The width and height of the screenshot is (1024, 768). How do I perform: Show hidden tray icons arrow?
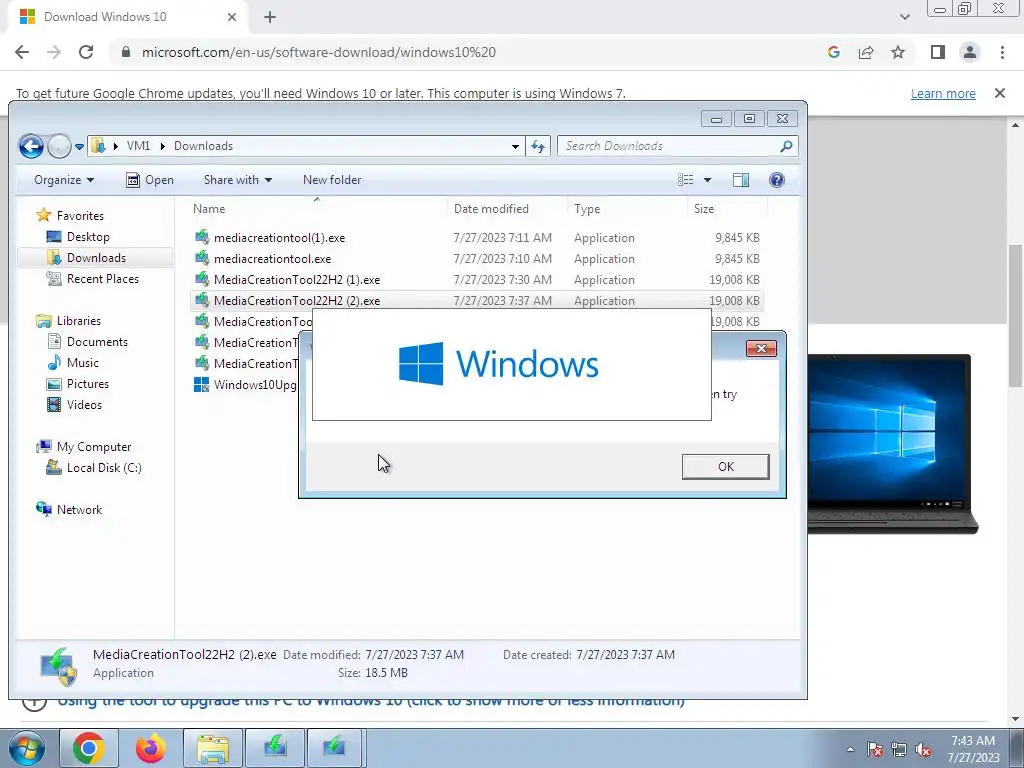[850, 749]
